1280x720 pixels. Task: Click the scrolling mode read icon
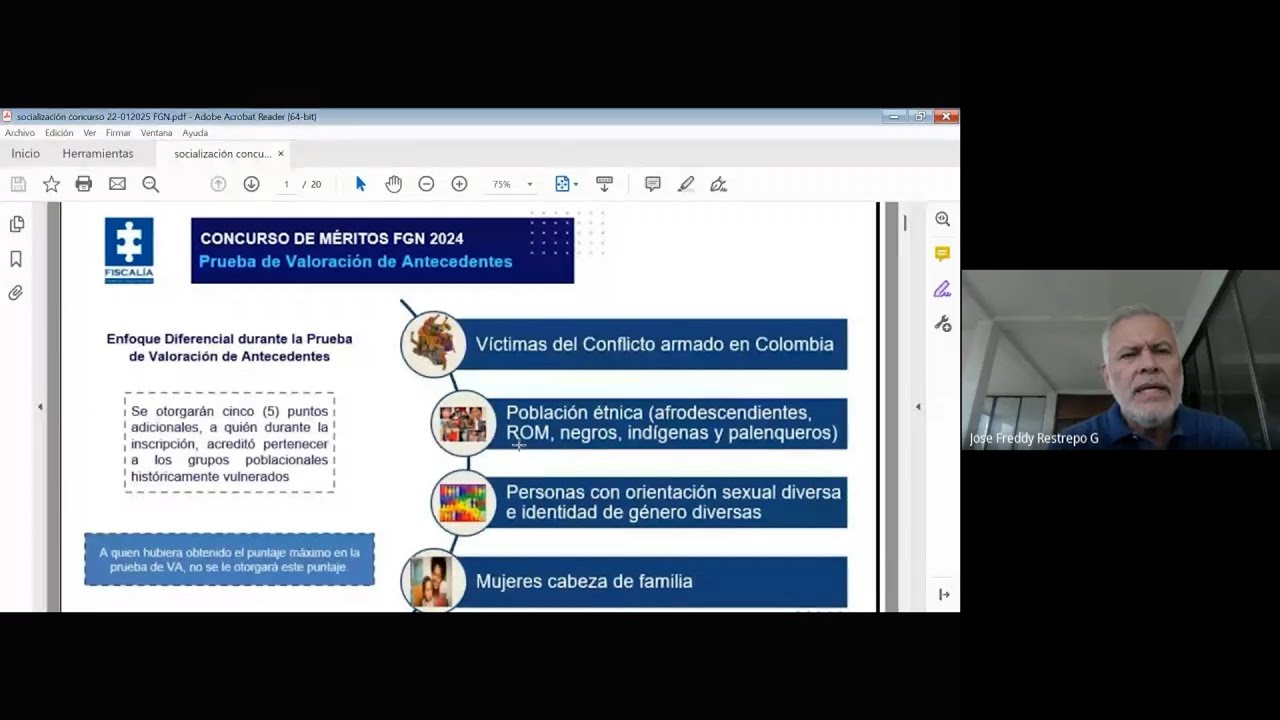604,184
